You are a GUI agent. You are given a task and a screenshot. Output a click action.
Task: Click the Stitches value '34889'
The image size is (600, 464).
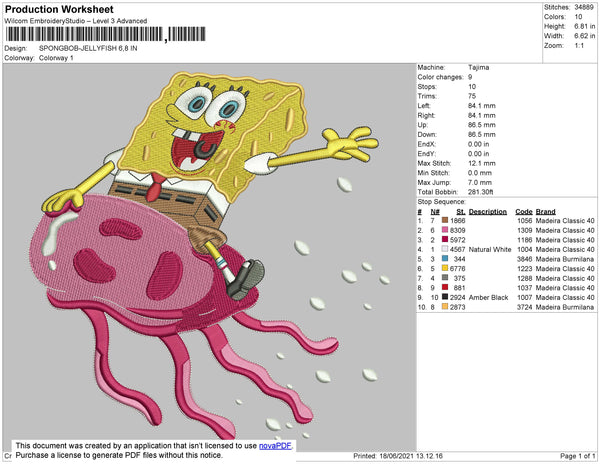584,7
